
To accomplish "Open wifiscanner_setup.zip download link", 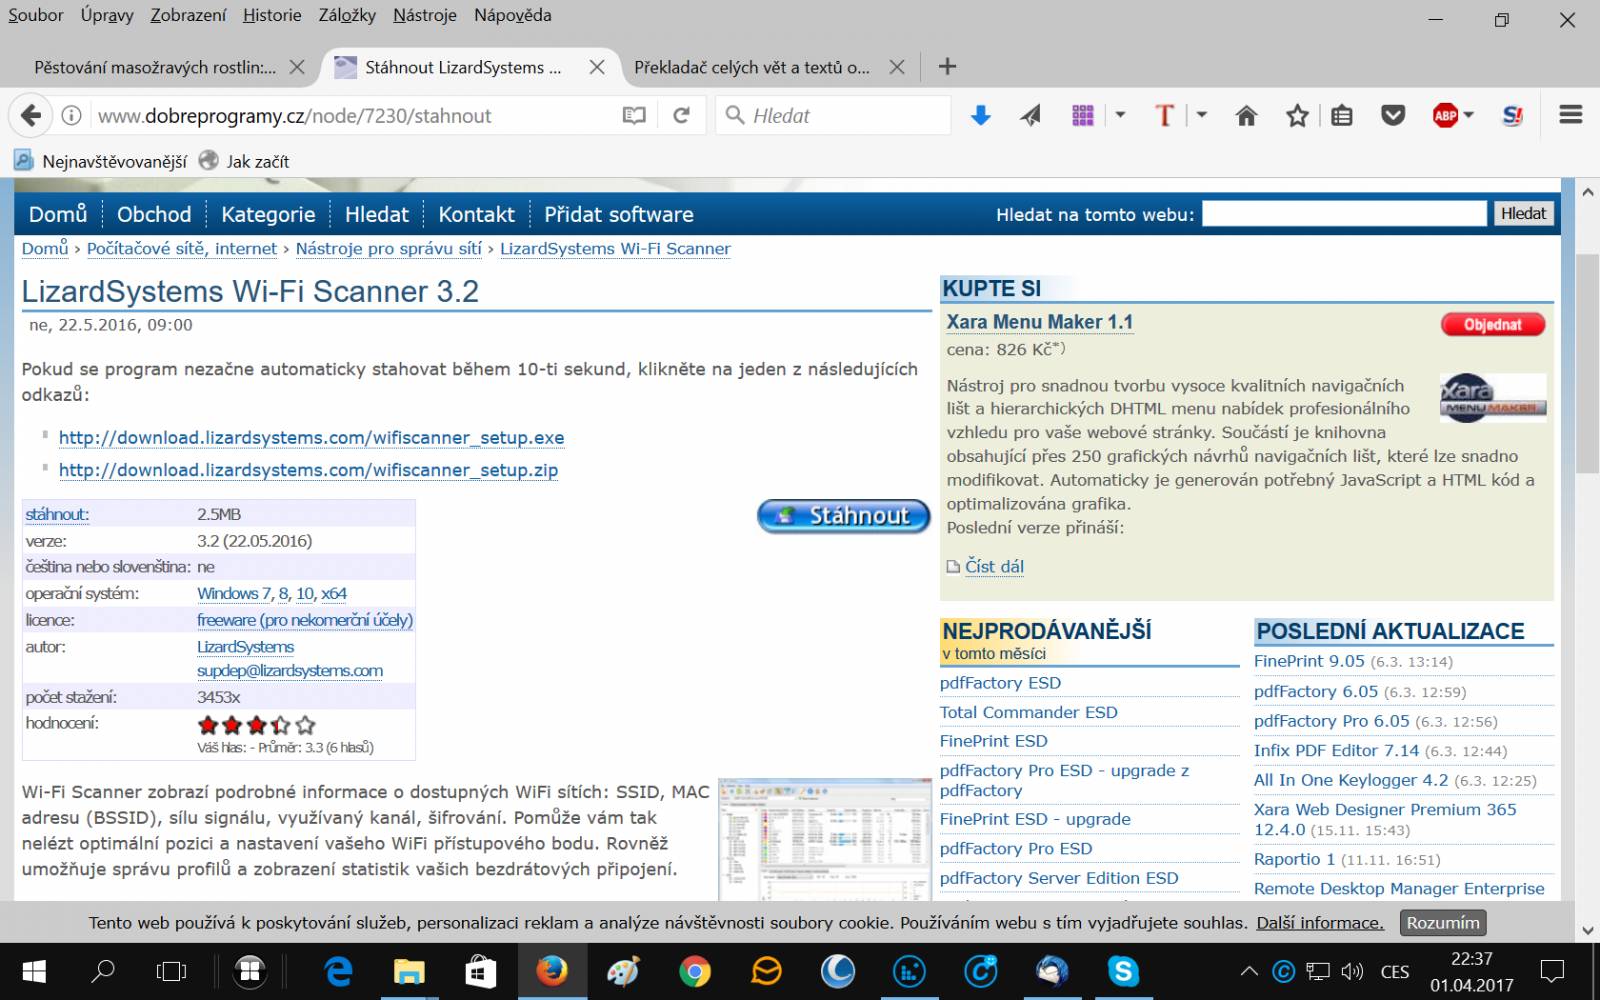I will pyautogui.click(x=308, y=469).
